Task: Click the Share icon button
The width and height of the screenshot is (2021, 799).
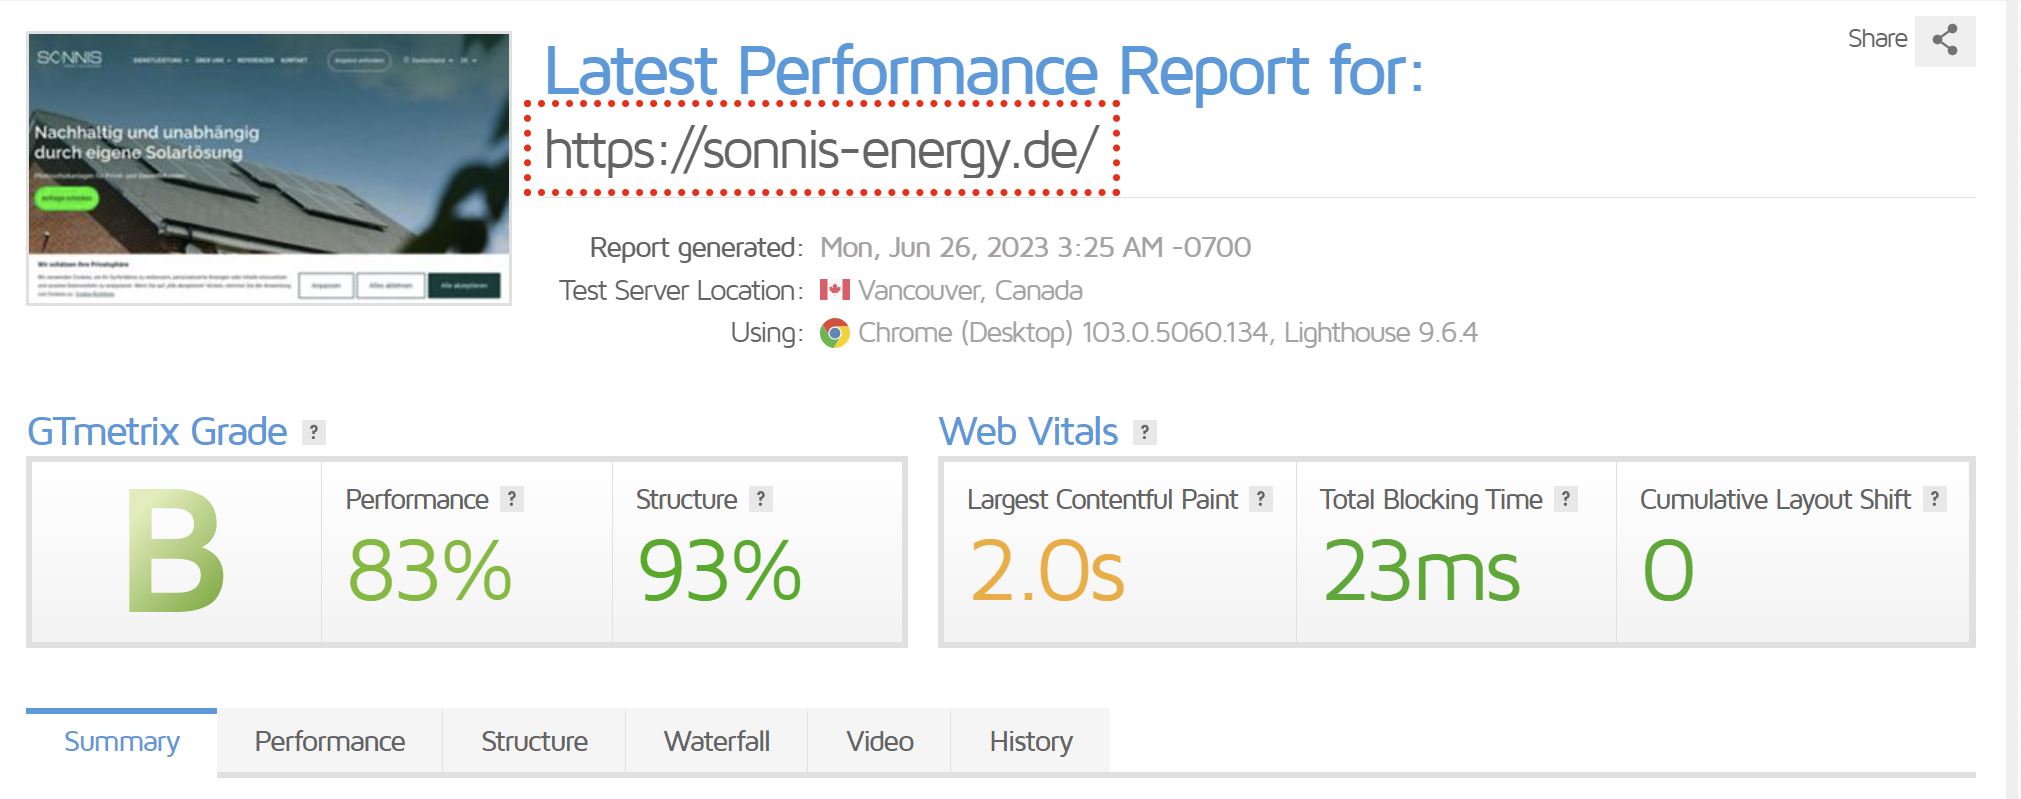Action: click(x=1945, y=41)
